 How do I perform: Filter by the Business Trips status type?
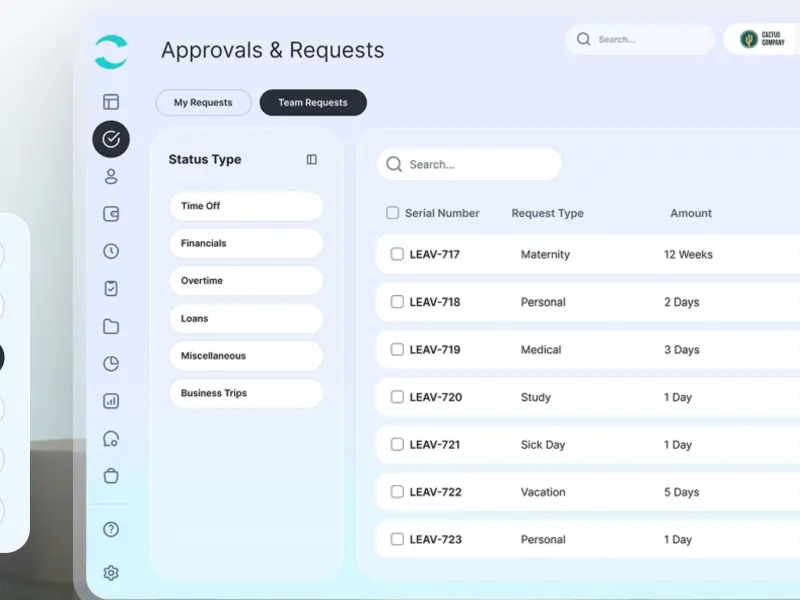tap(246, 393)
